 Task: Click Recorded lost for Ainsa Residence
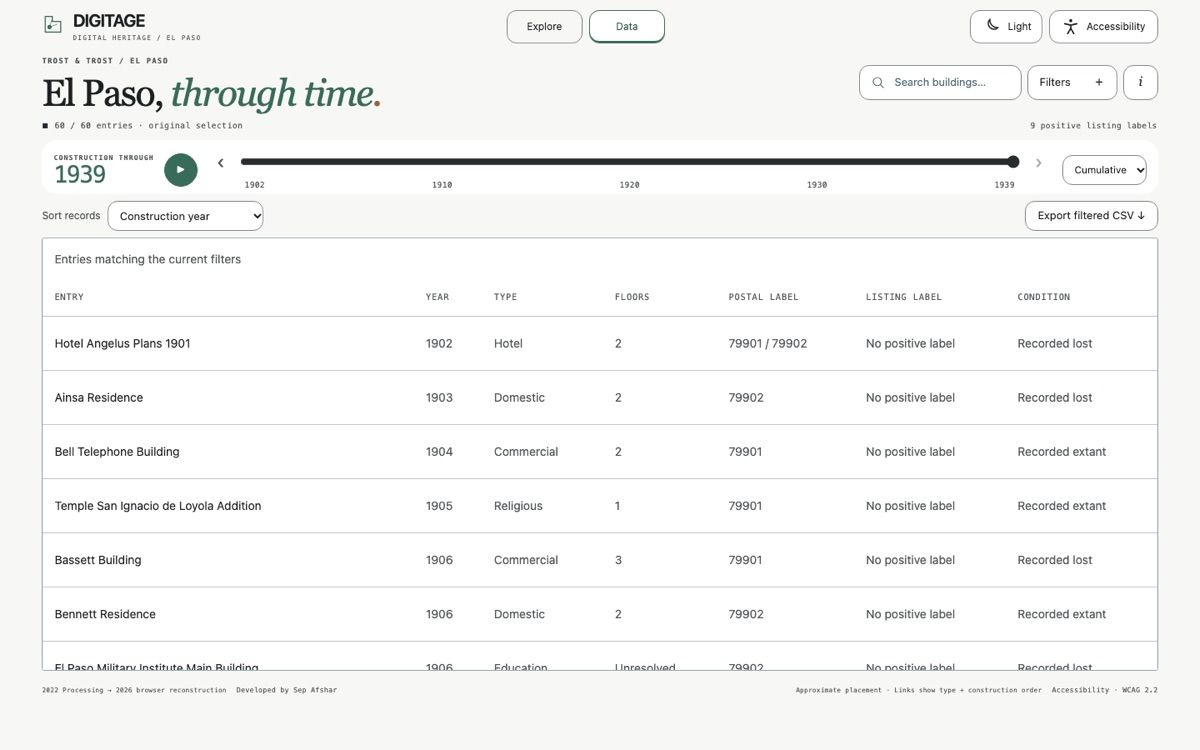pos(1055,398)
